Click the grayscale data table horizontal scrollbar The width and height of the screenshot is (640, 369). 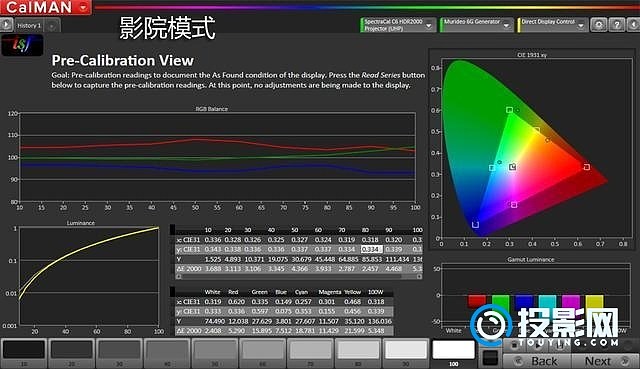pyautogui.click(x=299, y=276)
